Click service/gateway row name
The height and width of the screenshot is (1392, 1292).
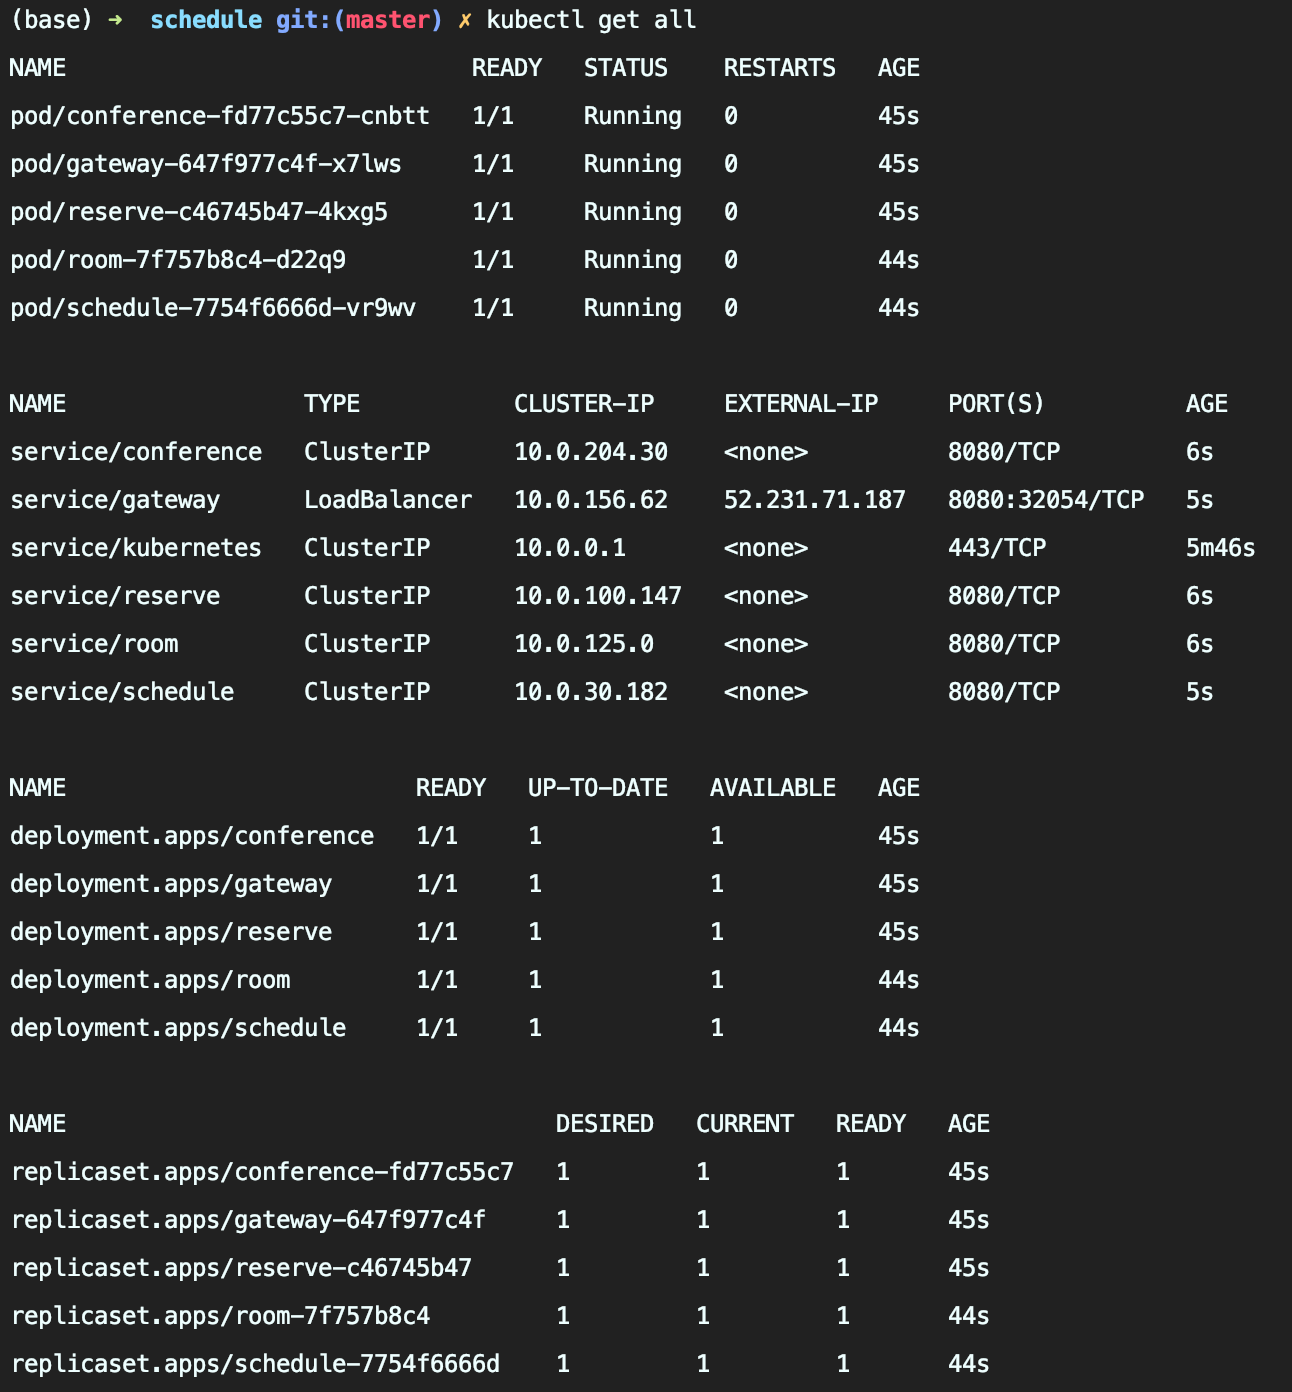coord(115,500)
